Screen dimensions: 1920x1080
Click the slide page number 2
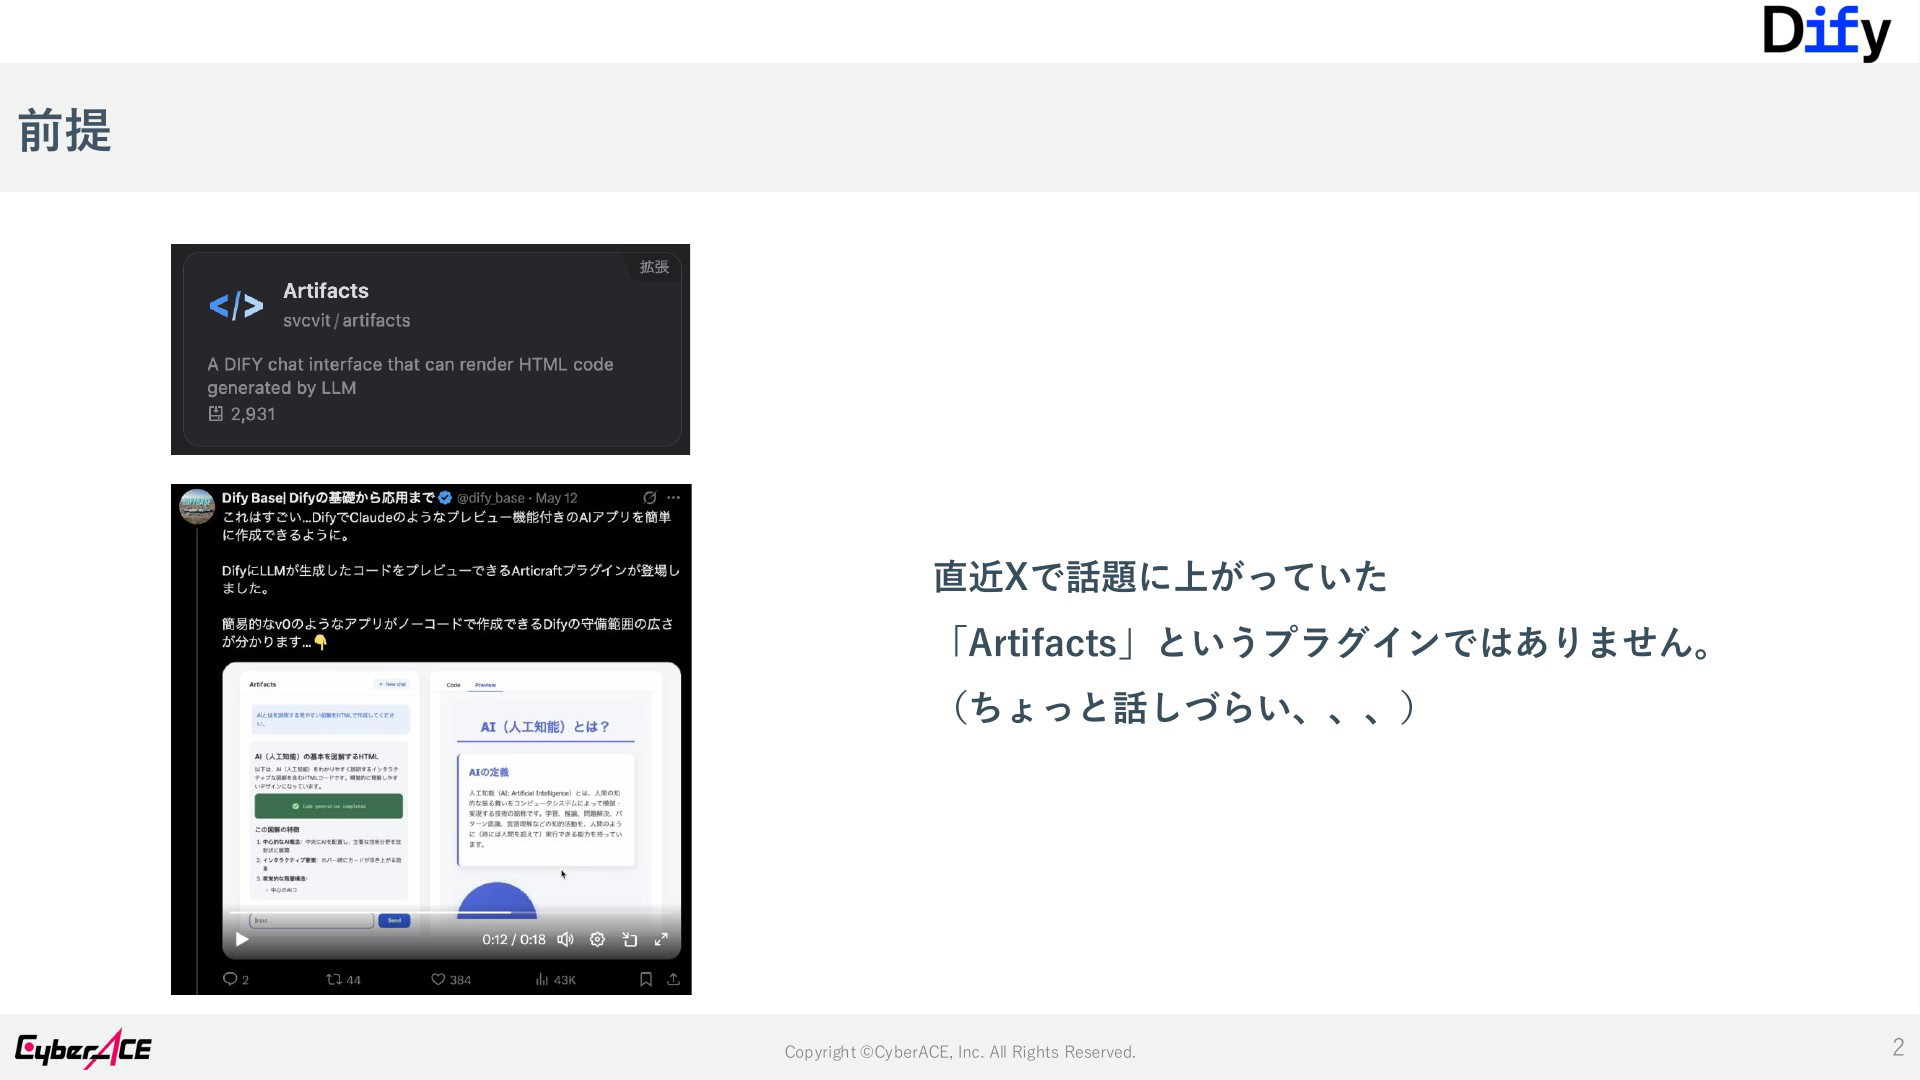point(1898,1047)
